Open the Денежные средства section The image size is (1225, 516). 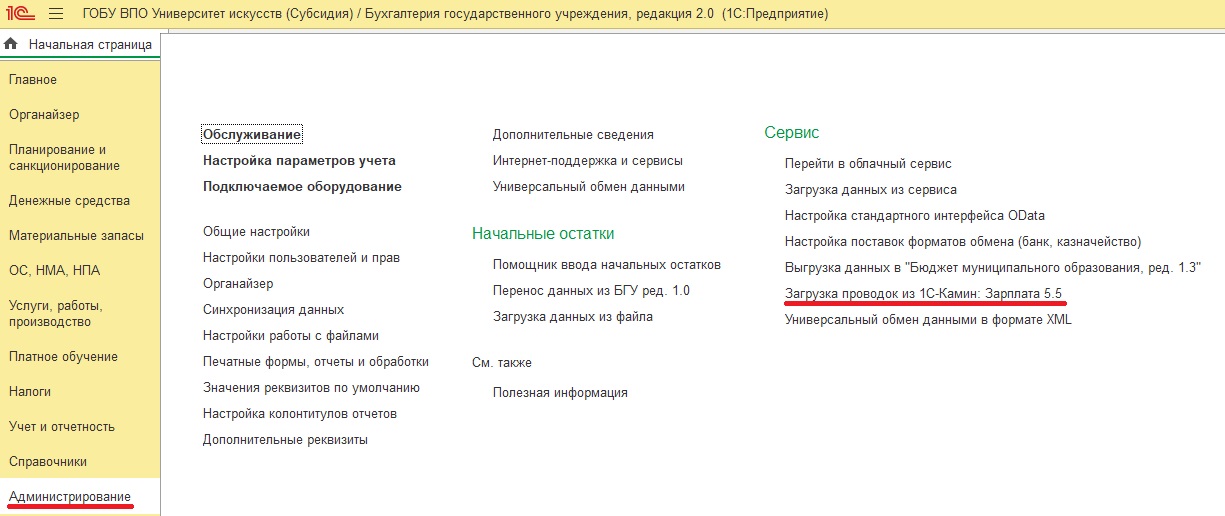coord(69,201)
